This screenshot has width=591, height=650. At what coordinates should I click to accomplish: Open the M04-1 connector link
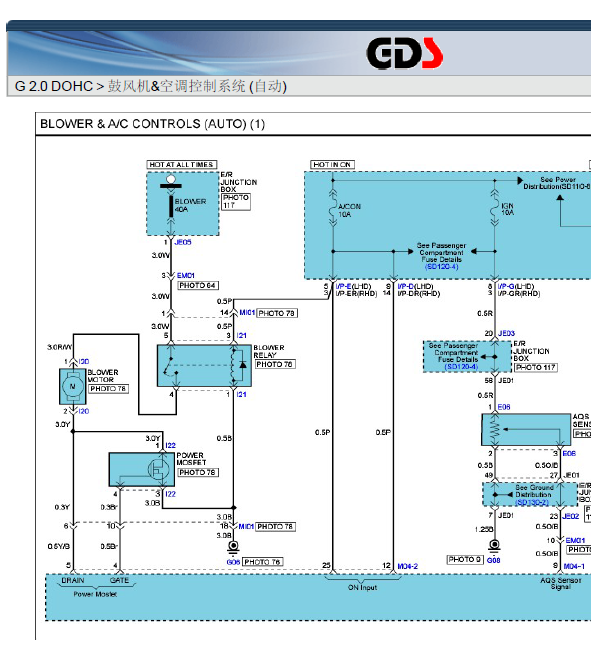point(574,566)
